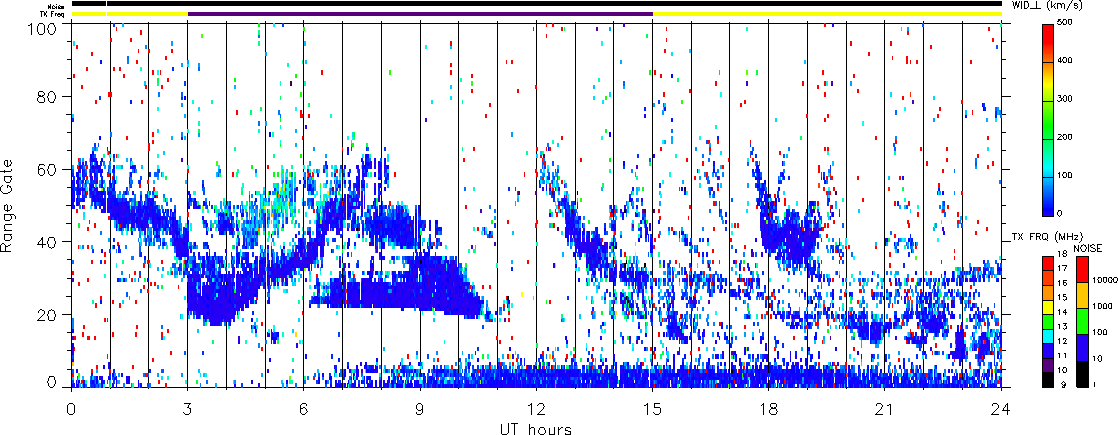
Task: Click the "24" UT hour tick label
Action: click(x=1001, y=410)
